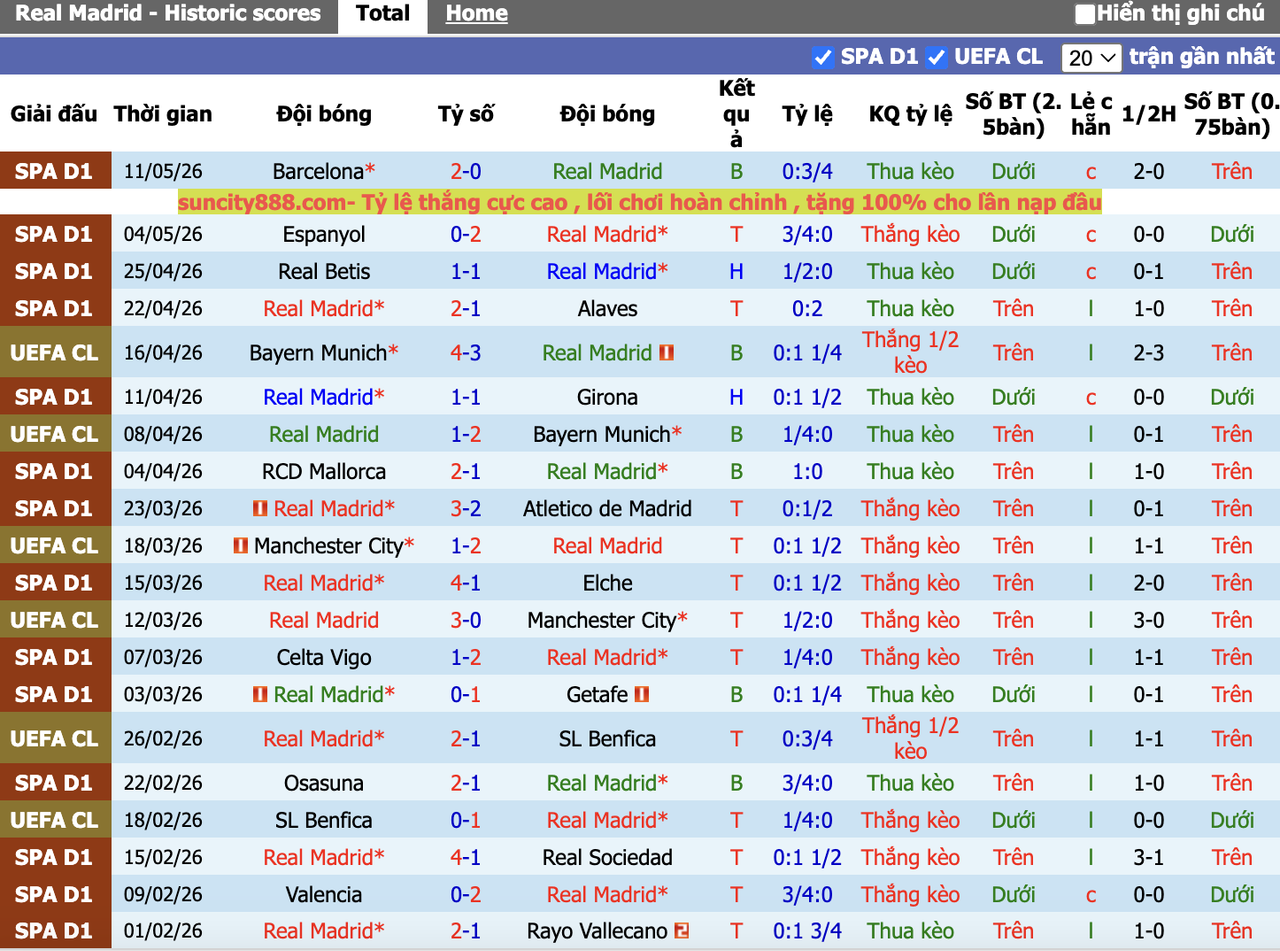This screenshot has width=1280, height=951.
Task: Click the date 04/05/26
Action: click(163, 235)
